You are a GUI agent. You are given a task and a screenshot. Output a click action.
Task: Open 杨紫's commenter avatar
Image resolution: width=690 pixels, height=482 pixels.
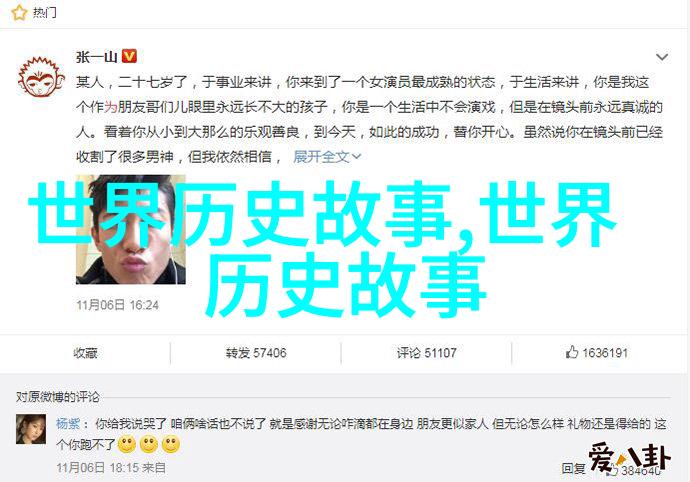pyautogui.click(x=31, y=429)
